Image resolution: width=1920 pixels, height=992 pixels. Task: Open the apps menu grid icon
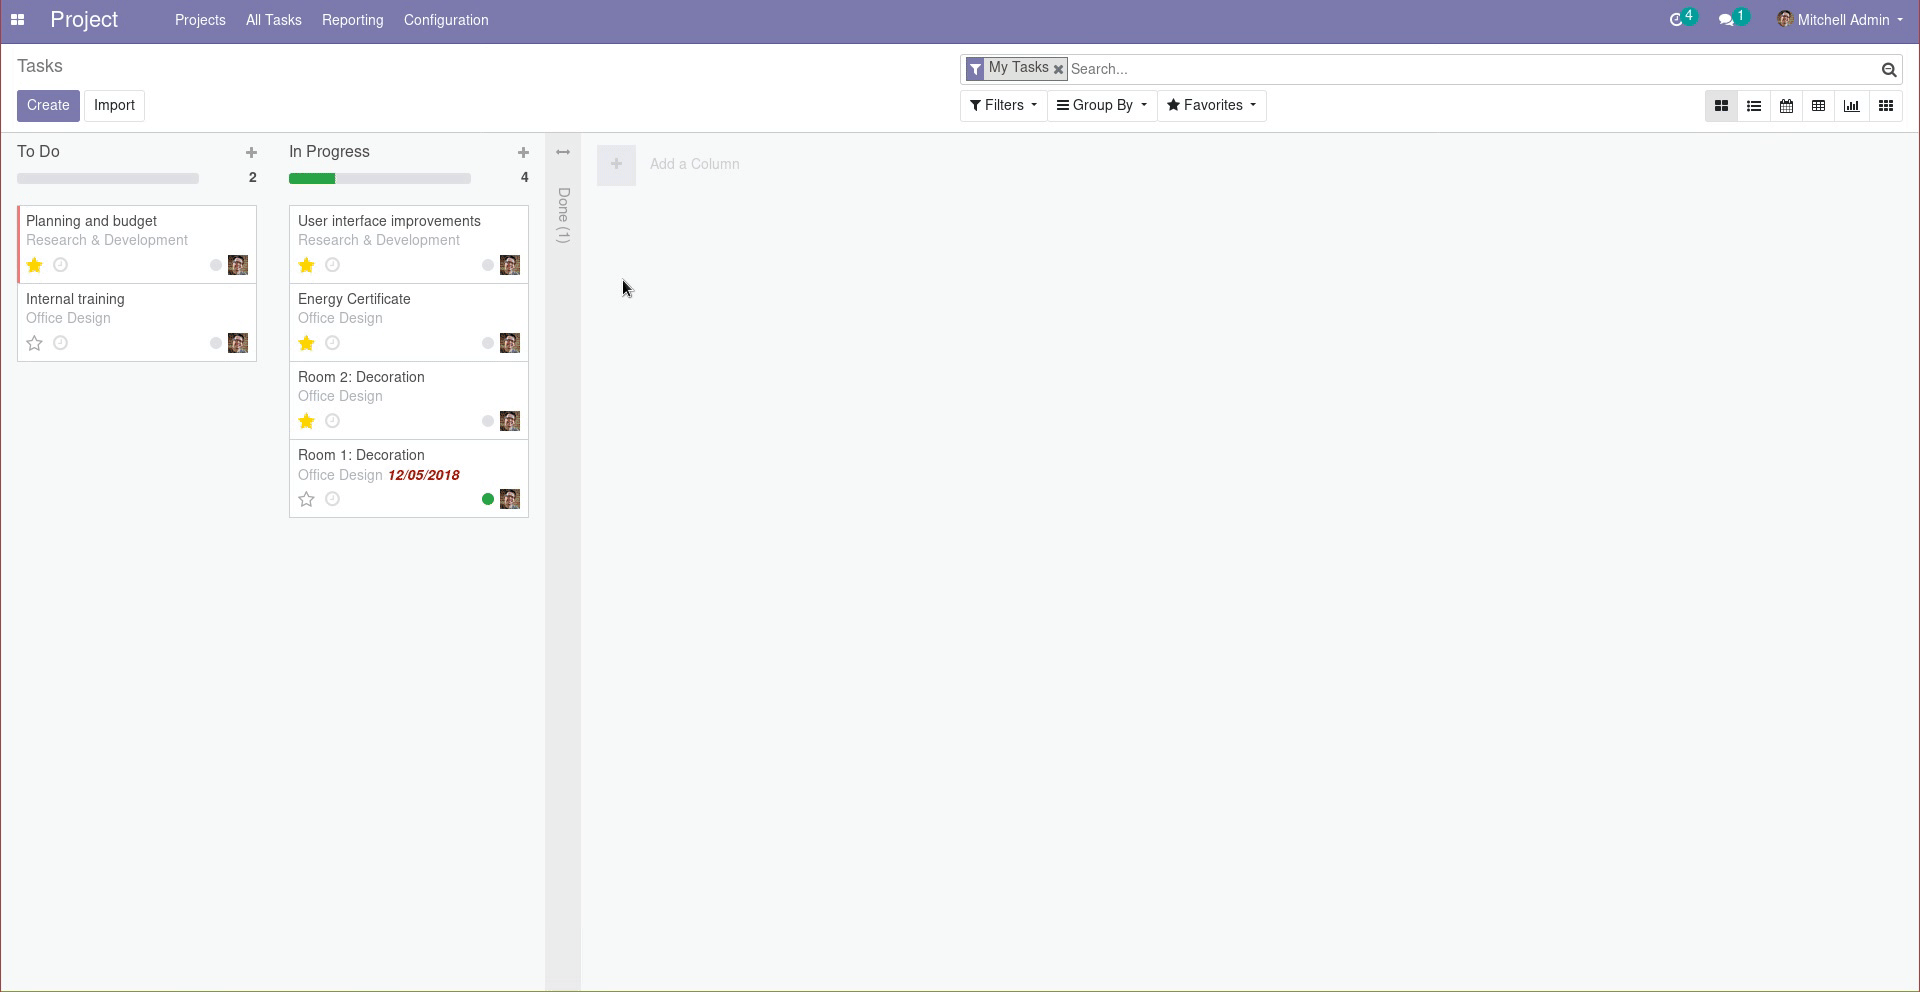point(18,19)
